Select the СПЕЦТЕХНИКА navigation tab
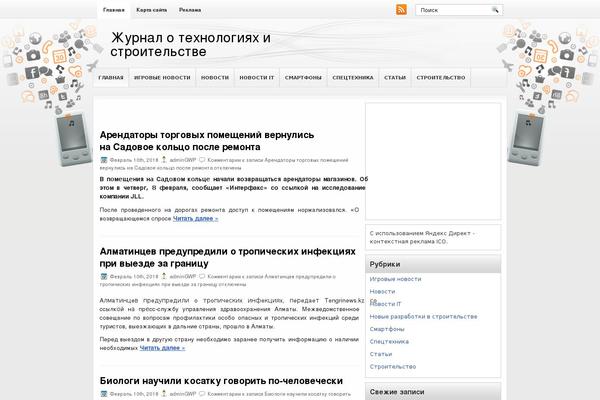The width and height of the screenshot is (600, 400). (x=353, y=78)
